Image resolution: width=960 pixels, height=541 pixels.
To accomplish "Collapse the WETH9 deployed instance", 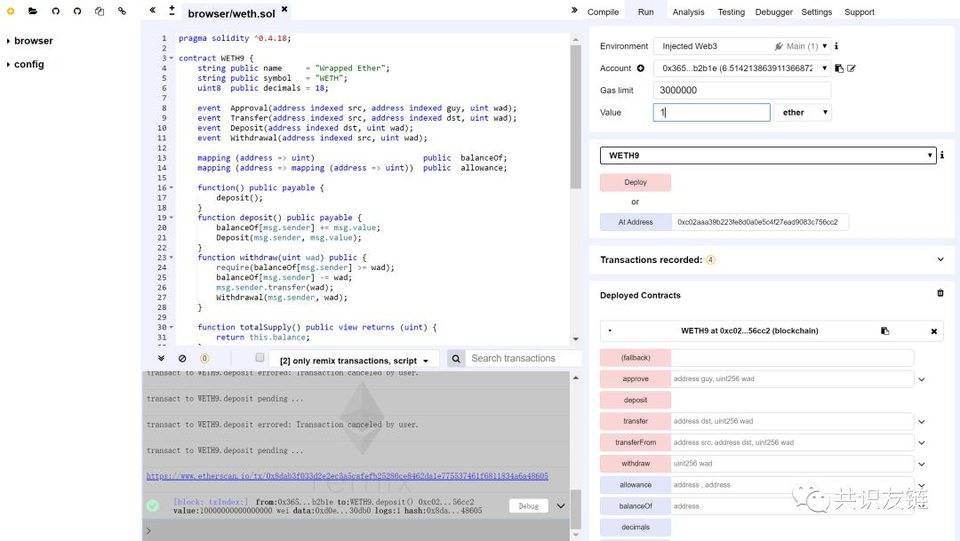I will coord(610,330).
